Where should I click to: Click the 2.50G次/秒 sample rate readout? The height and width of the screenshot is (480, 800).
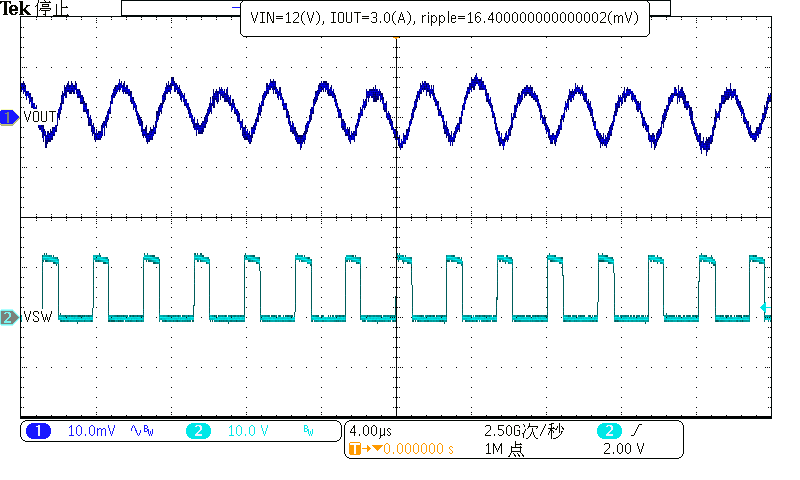(x=524, y=431)
